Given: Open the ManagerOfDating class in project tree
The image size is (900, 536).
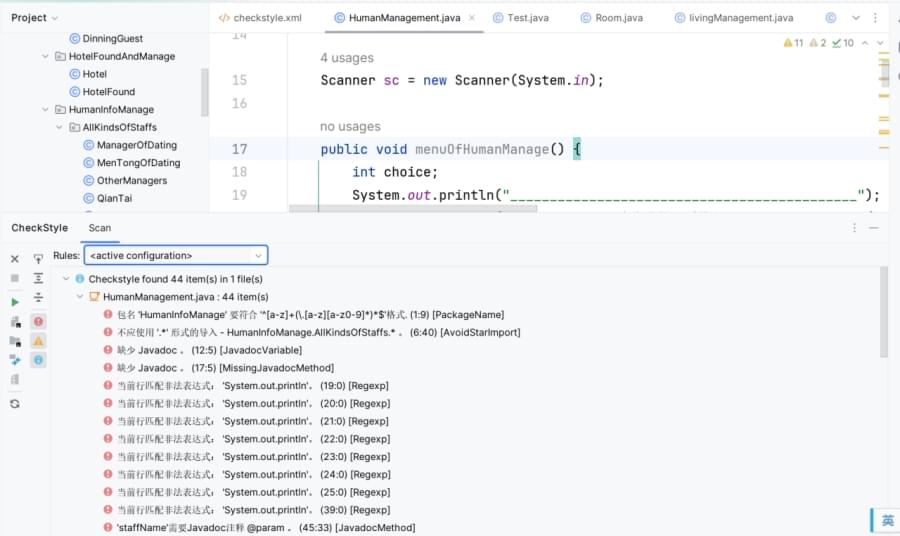Looking at the screenshot, I should point(136,146).
